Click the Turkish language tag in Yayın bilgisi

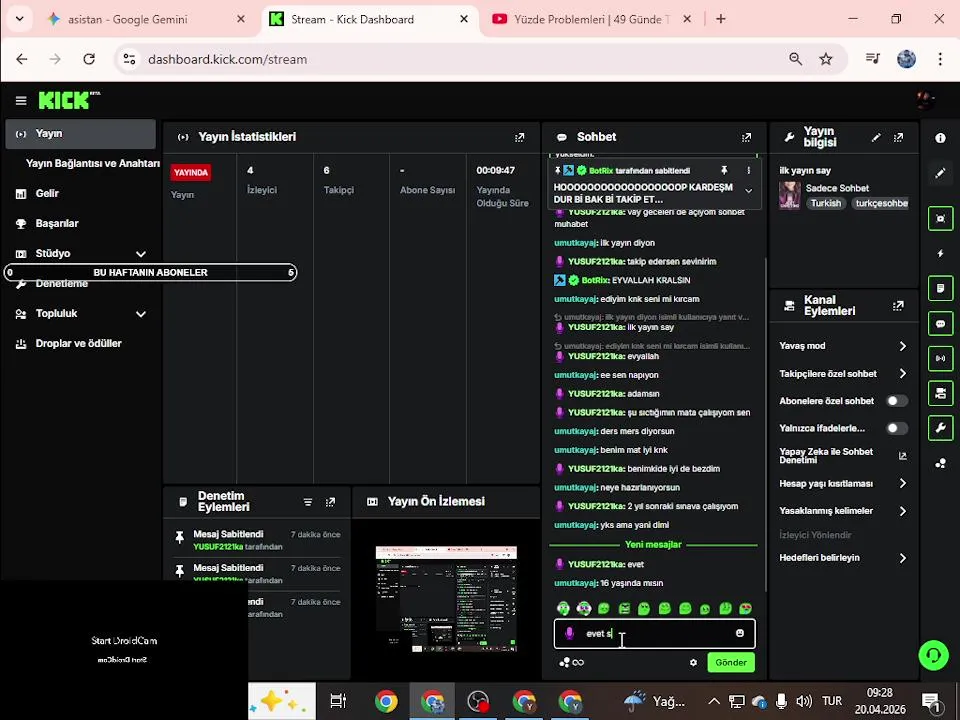pos(826,203)
